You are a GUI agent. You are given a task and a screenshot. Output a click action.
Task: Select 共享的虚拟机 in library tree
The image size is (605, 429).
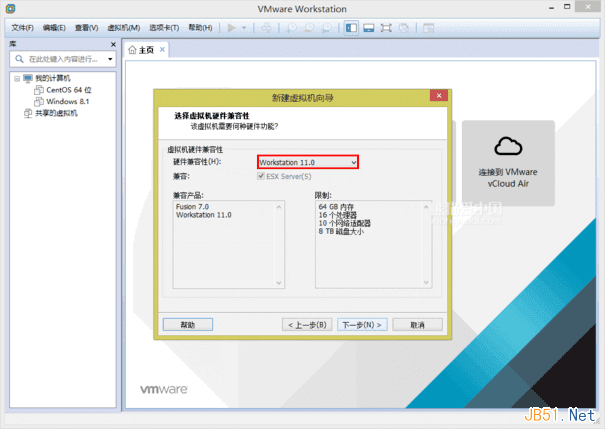pyautogui.click(x=56, y=113)
